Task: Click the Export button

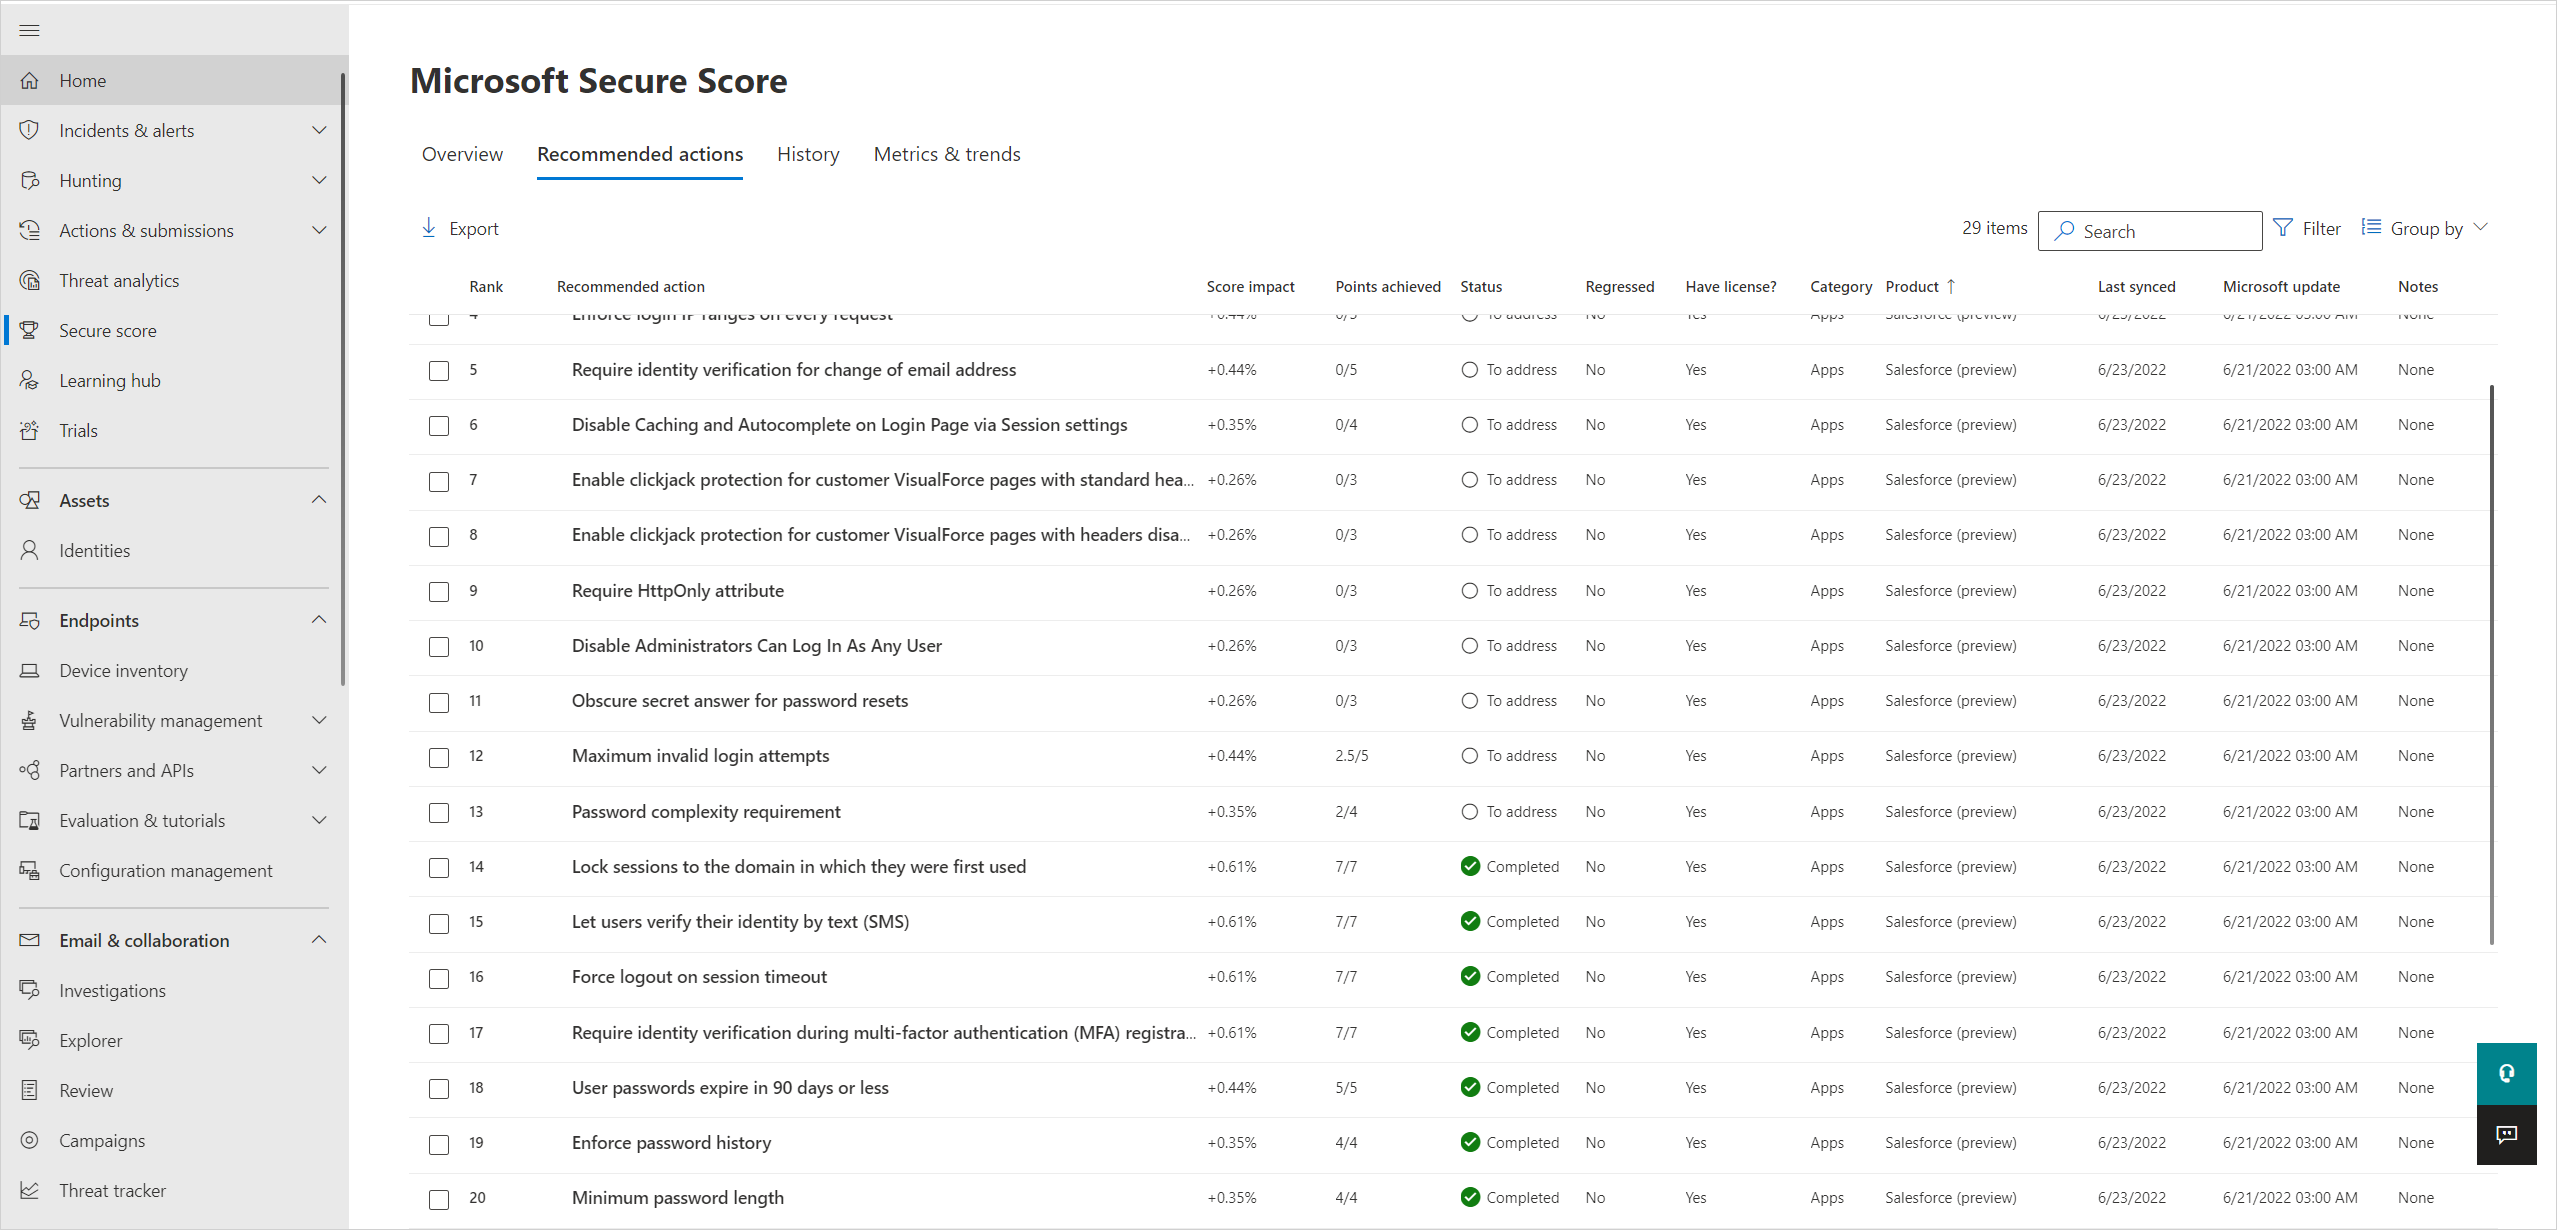Action: (x=460, y=227)
